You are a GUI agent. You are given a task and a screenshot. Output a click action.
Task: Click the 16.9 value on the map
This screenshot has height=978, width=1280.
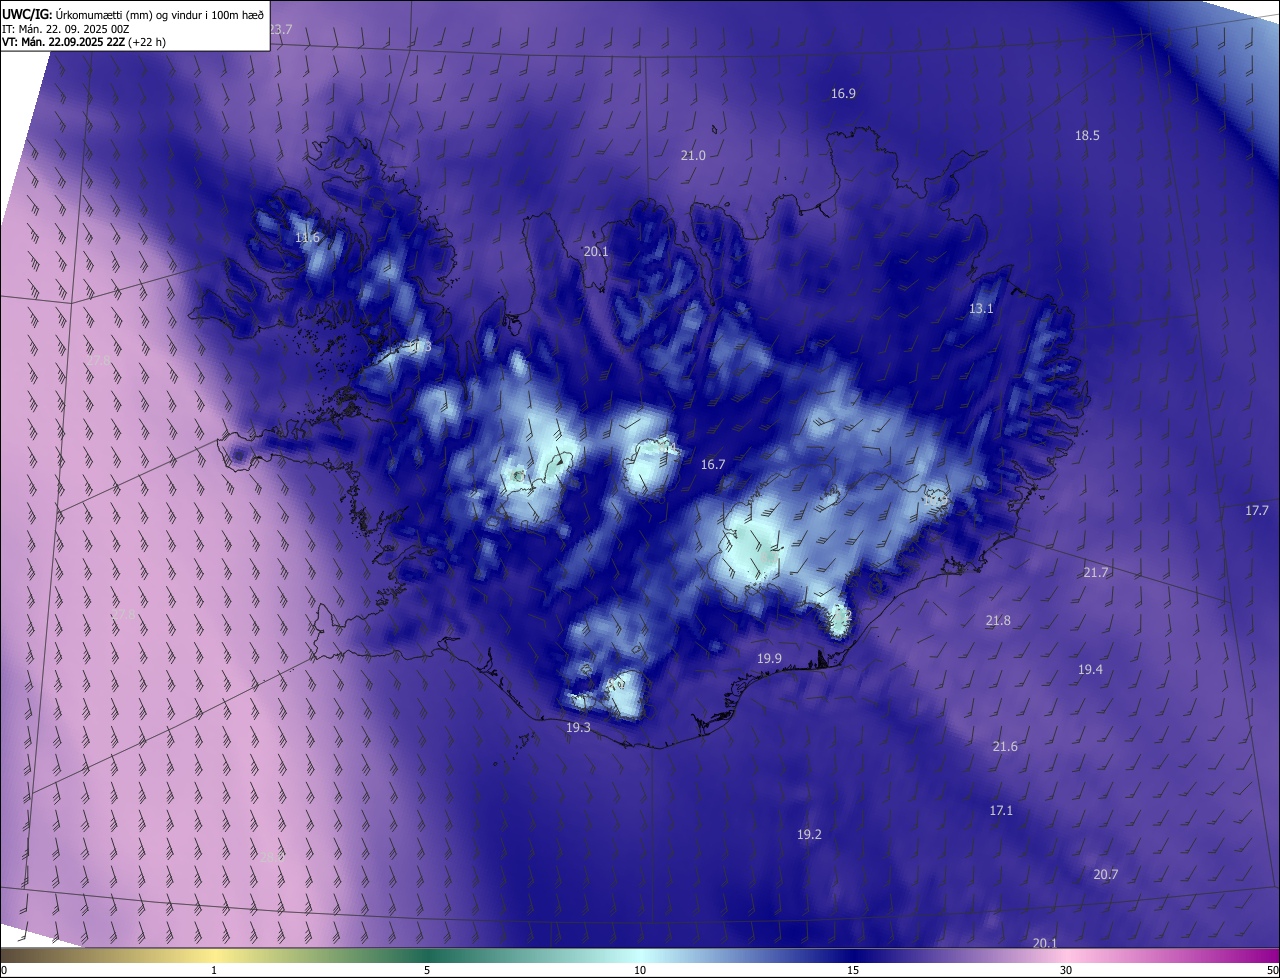(843, 93)
